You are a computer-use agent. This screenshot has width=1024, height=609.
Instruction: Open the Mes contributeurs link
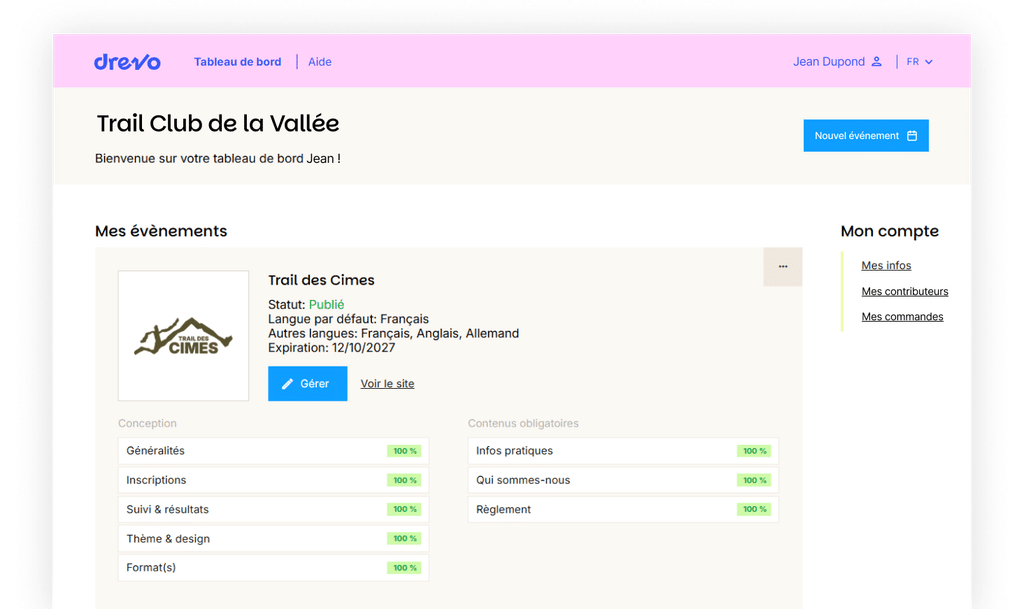point(904,291)
